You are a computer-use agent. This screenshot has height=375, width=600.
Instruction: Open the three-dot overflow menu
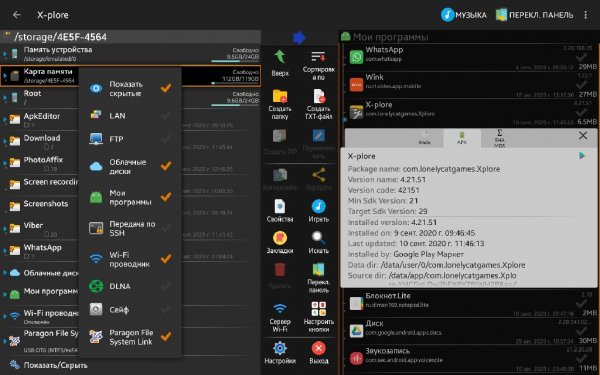pyautogui.click(x=585, y=15)
